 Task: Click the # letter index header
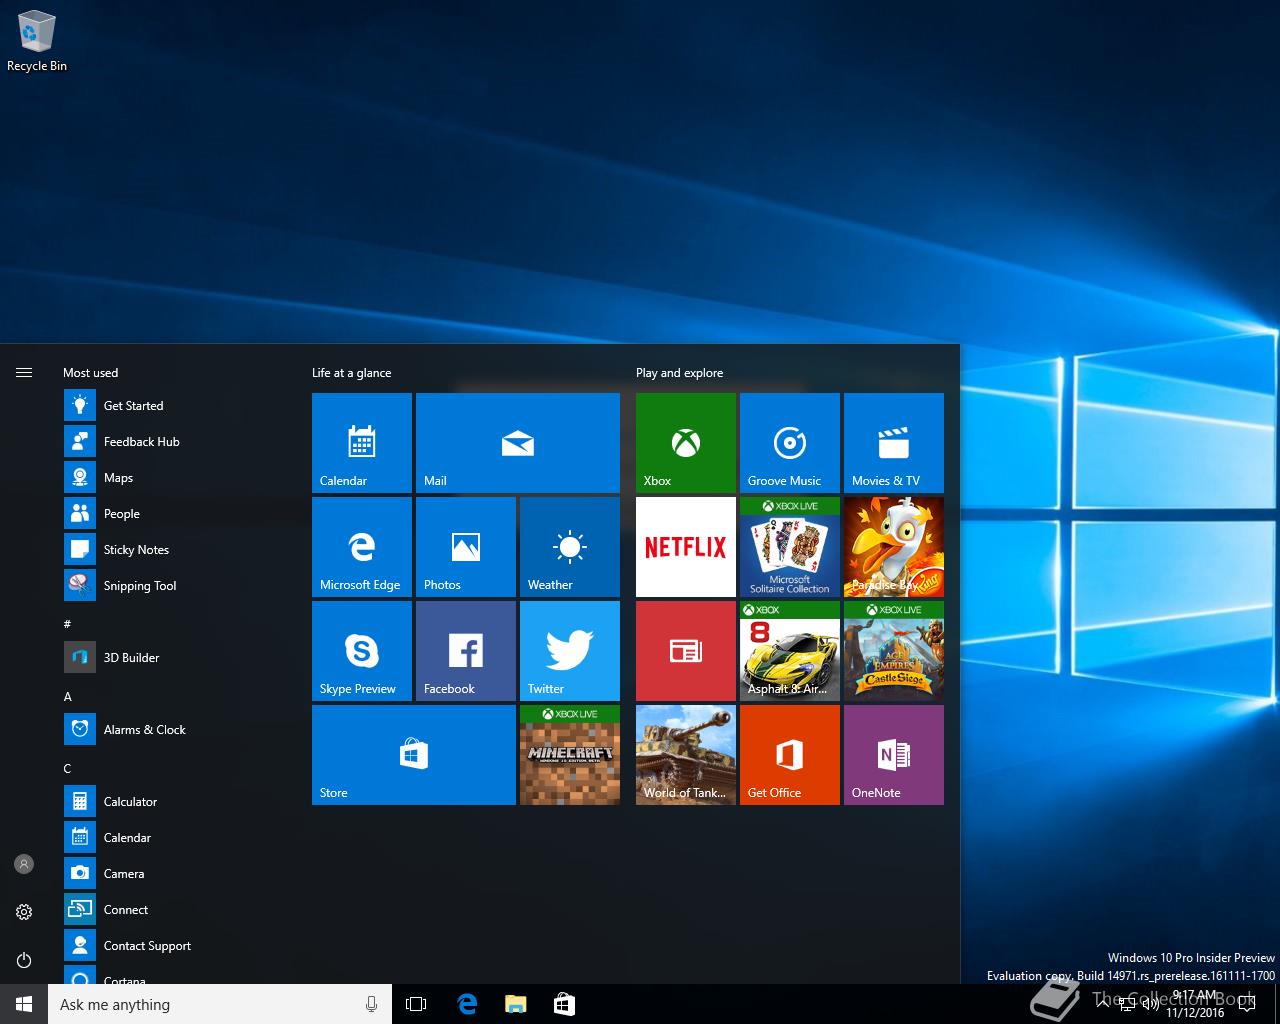point(68,624)
